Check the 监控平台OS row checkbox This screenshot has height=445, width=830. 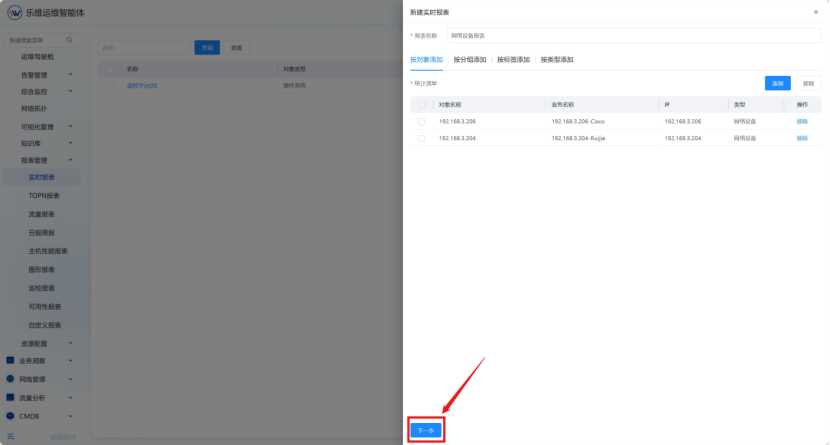click(110, 86)
